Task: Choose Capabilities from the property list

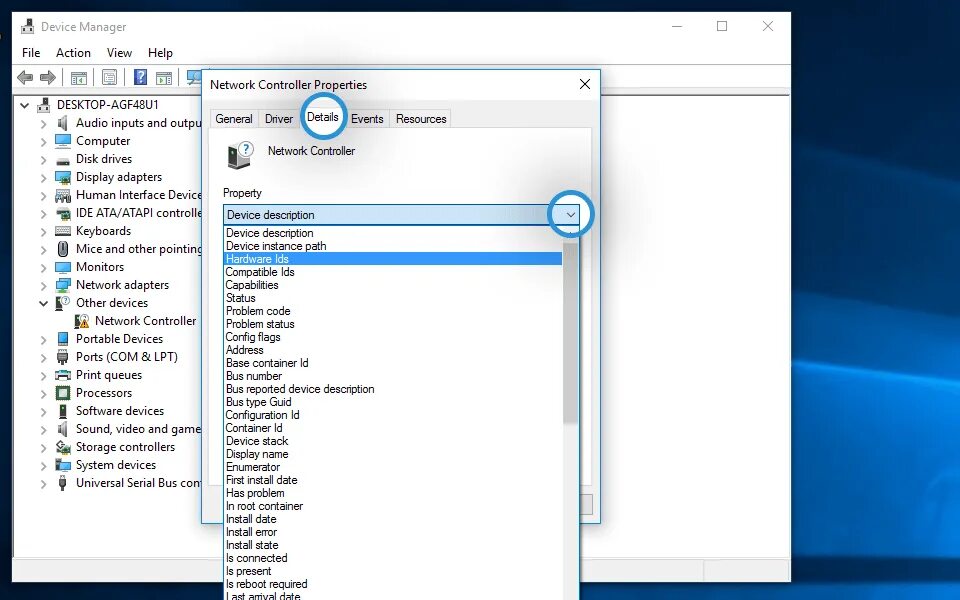Action: [393, 285]
